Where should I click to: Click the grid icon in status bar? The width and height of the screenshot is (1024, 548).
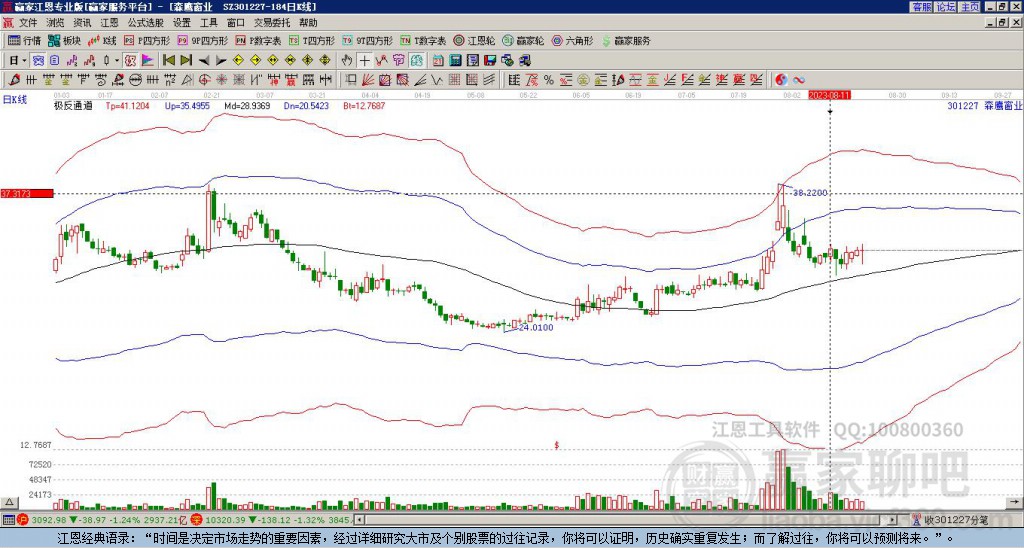[x=8, y=520]
